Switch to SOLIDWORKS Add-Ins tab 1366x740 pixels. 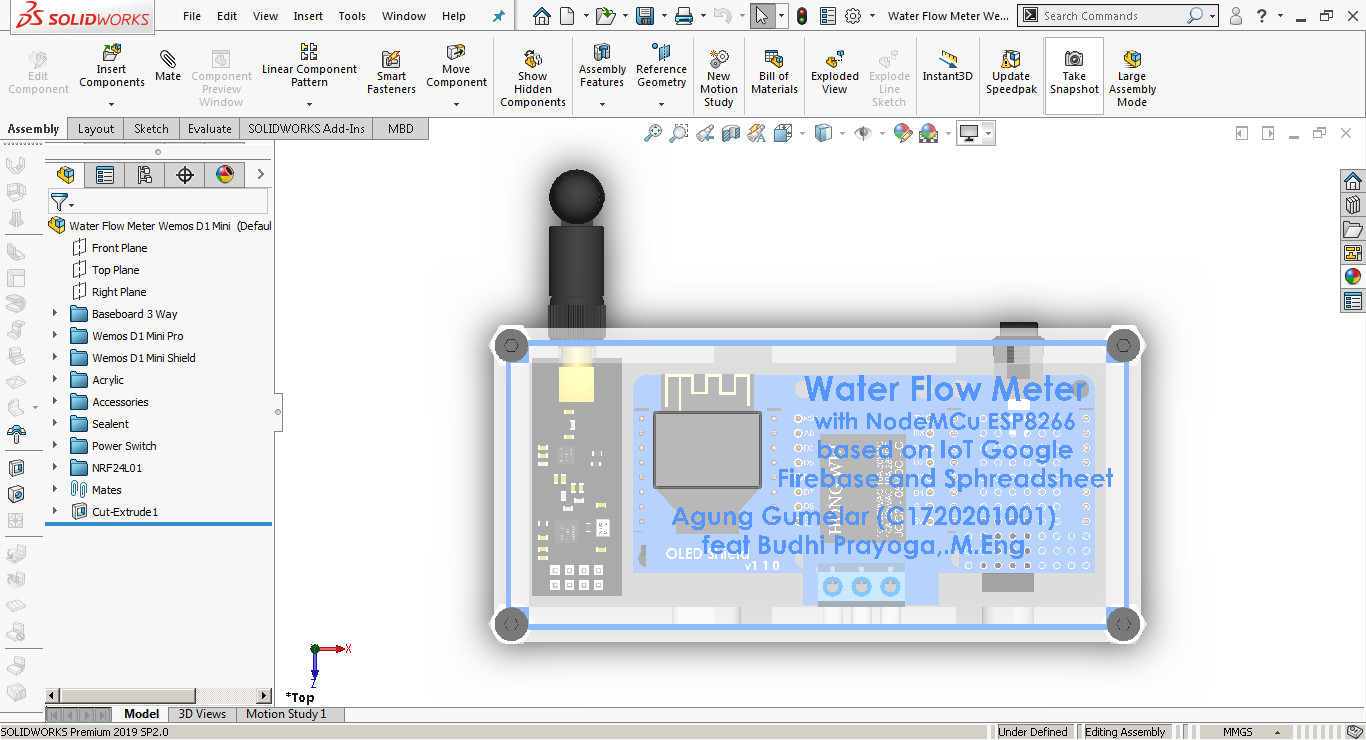(306, 128)
